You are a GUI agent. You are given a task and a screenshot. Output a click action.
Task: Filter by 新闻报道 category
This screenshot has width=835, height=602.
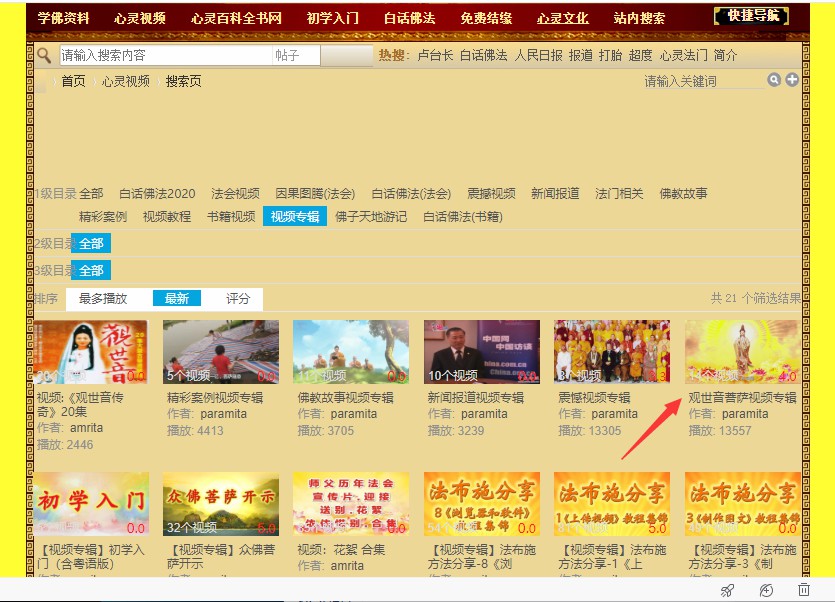(555, 193)
